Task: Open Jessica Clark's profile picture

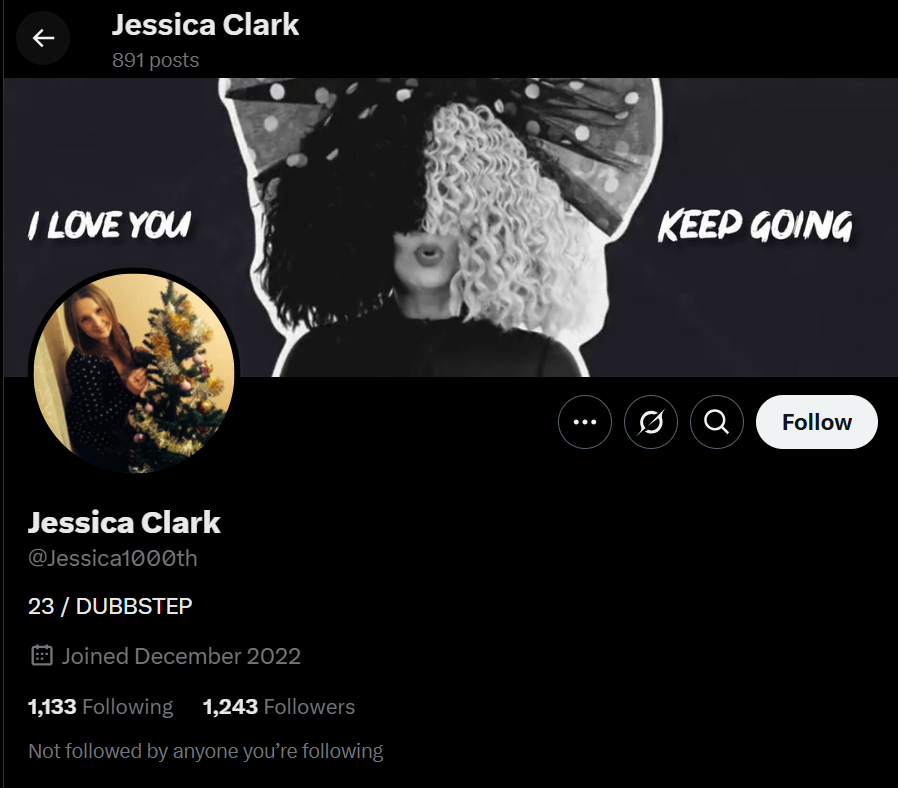Action: pyautogui.click(x=134, y=373)
